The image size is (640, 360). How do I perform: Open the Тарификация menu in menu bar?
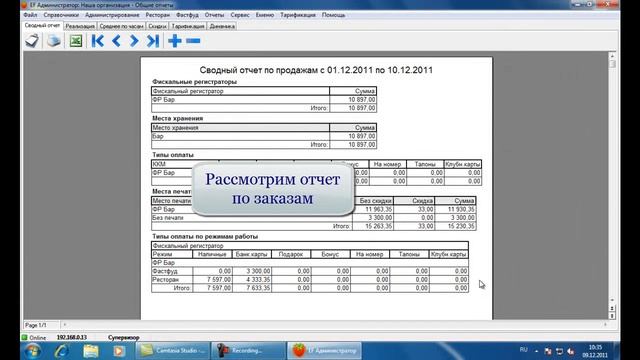[298, 15]
